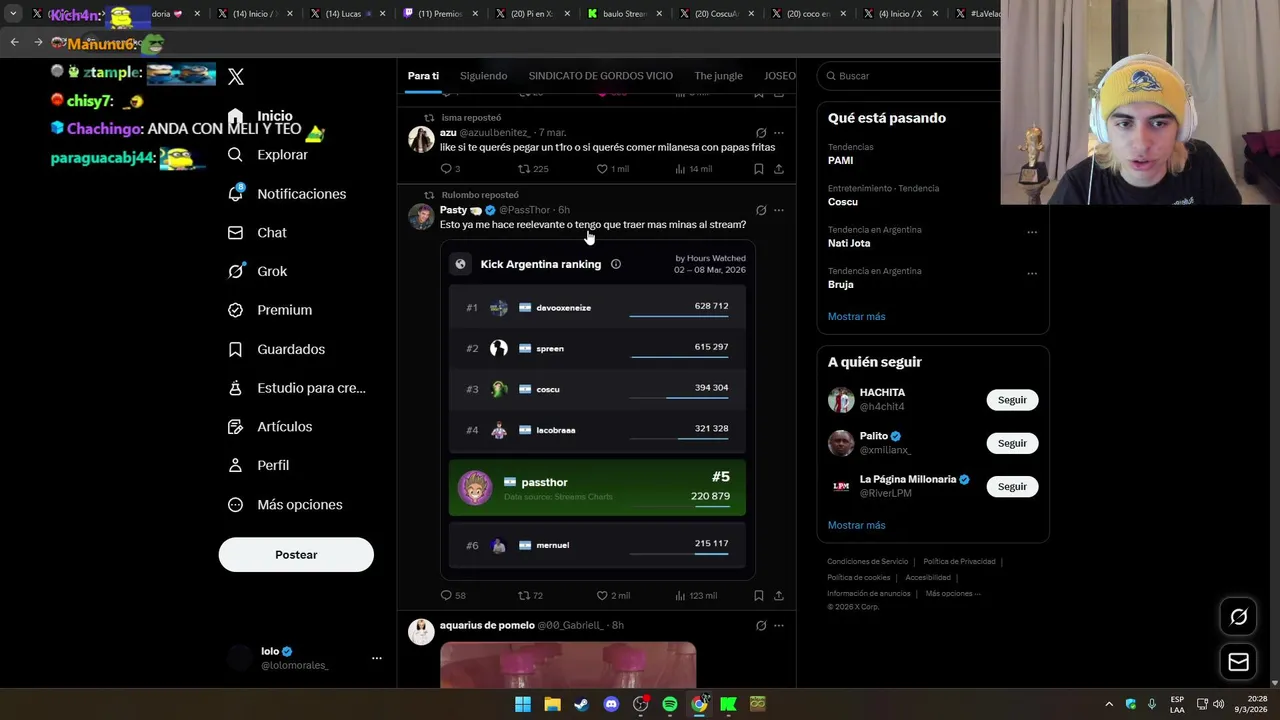1280x720 pixels.
Task: Open the floating messages envelope button
Action: [x=1238, y=662]
